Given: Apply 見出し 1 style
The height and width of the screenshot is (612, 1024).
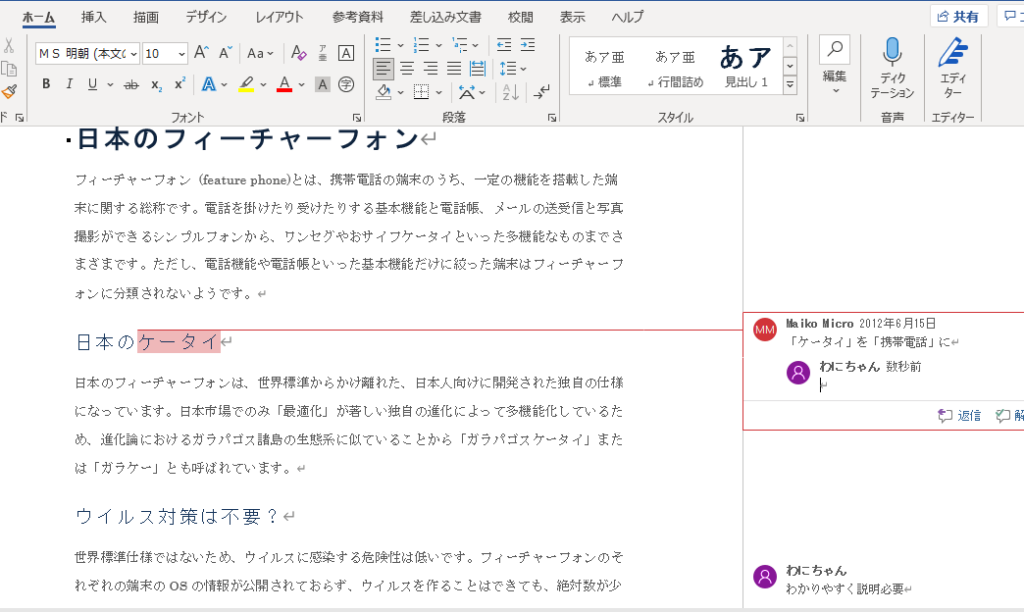Looking at the screenshot, I should pos(746,69).
